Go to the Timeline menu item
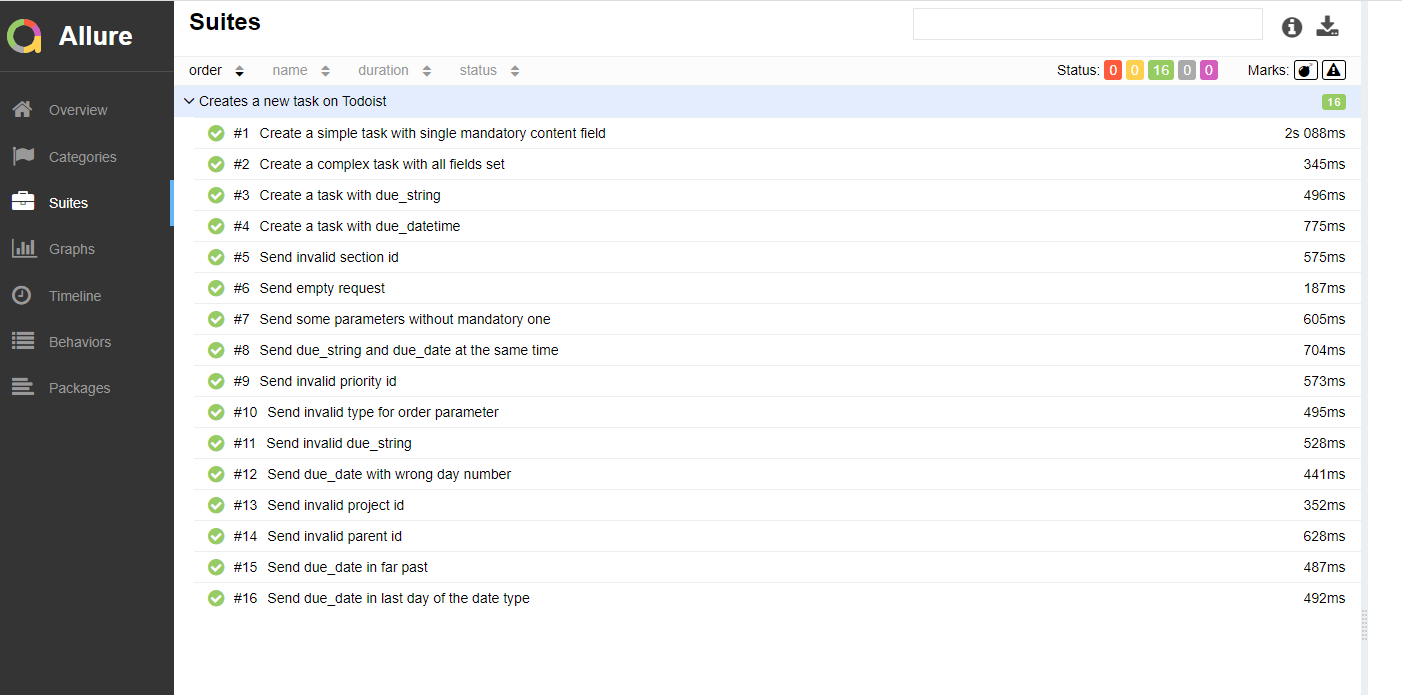 [x=75, y=296]
